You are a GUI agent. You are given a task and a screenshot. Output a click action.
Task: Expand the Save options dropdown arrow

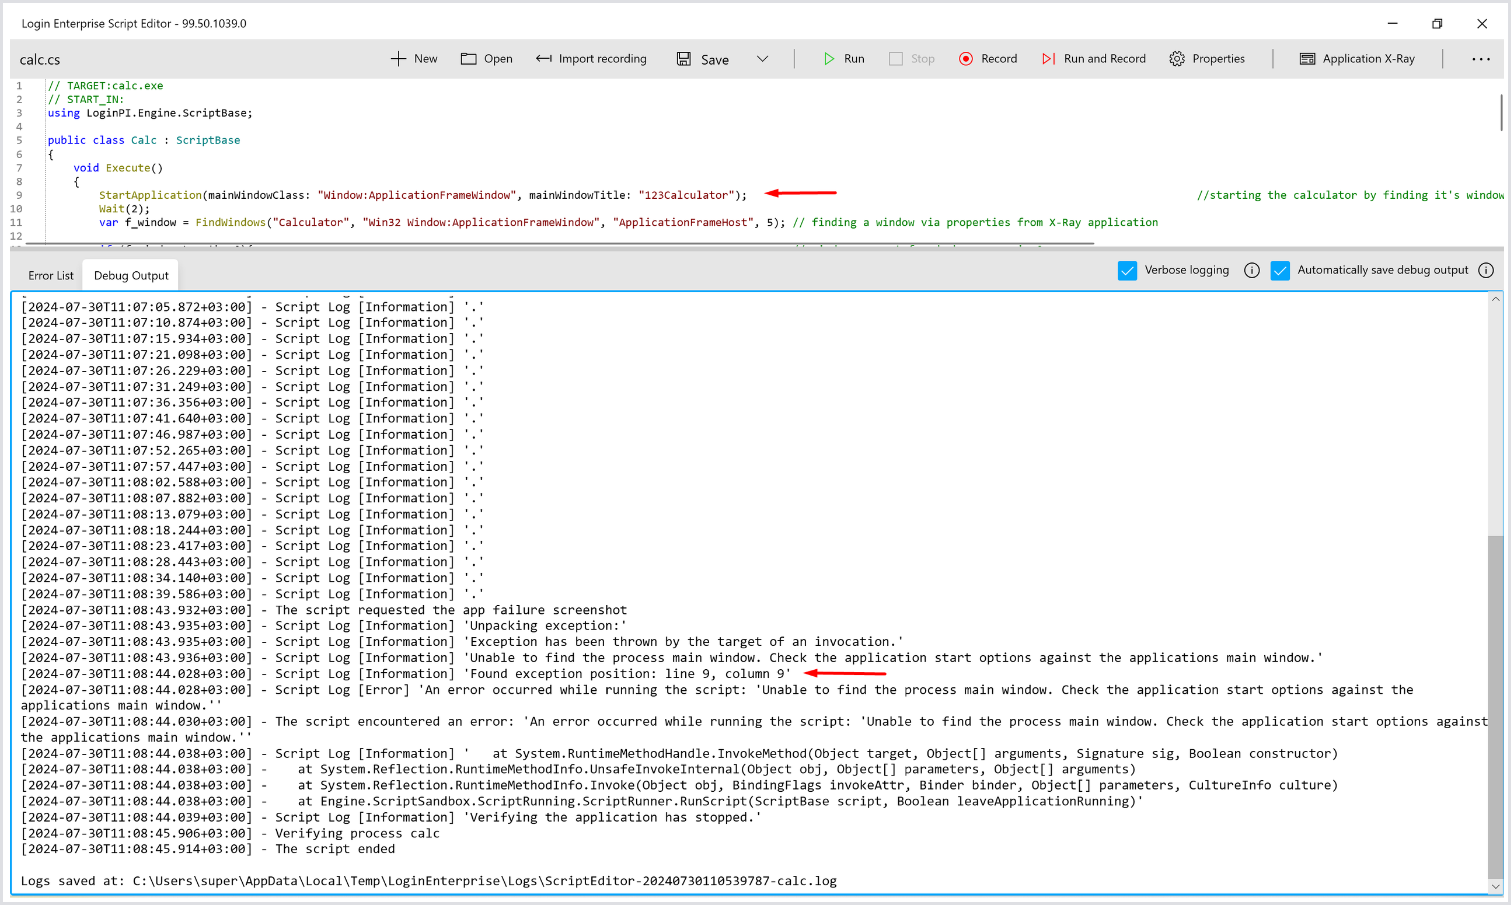click(x=762, y=59)
